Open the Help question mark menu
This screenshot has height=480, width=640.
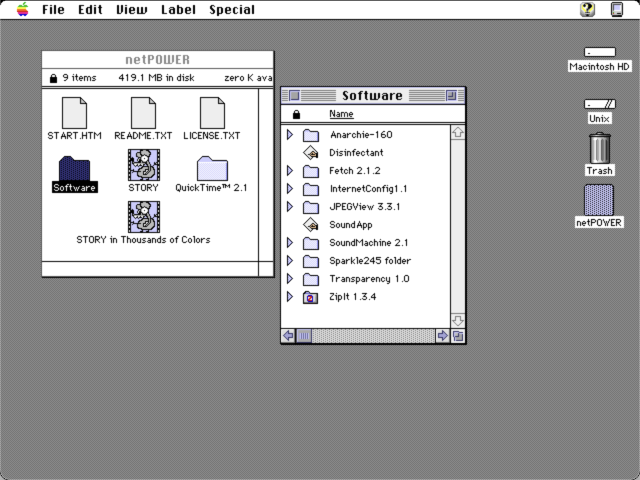pos(587,9)
